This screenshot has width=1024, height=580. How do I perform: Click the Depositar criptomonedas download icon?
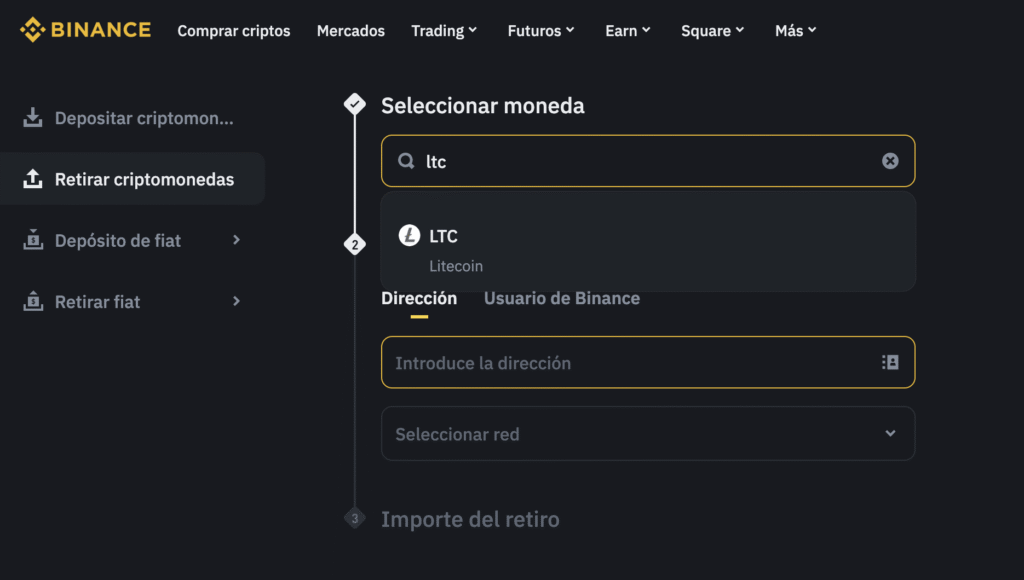(x=33, y=118)
